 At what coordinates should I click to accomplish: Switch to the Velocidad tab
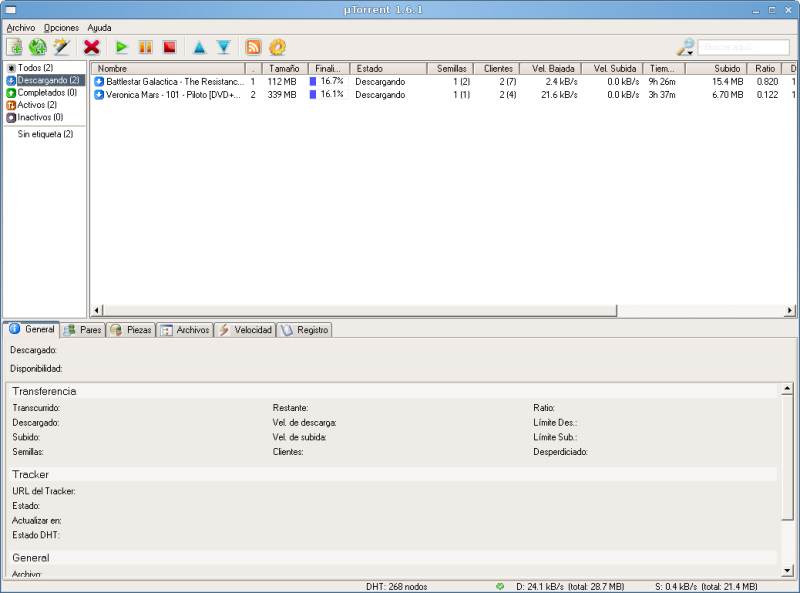click(245, 330)
